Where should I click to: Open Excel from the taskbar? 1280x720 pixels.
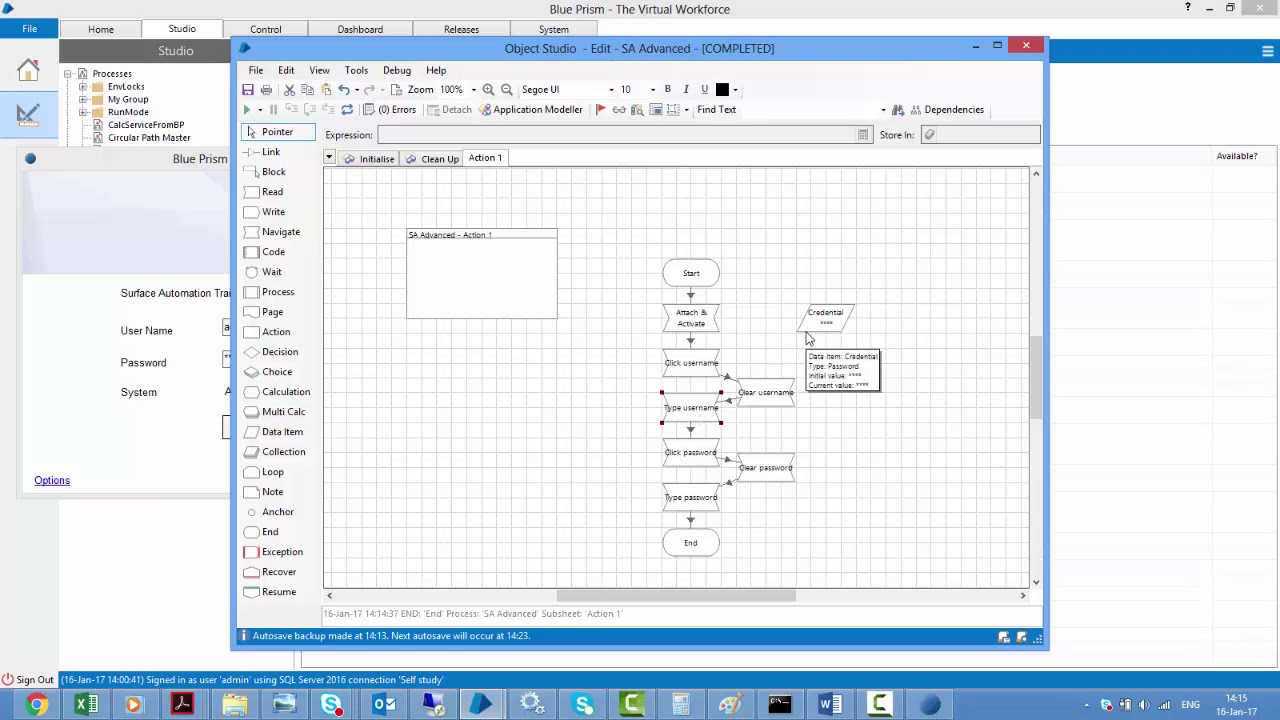pos(85,705)
